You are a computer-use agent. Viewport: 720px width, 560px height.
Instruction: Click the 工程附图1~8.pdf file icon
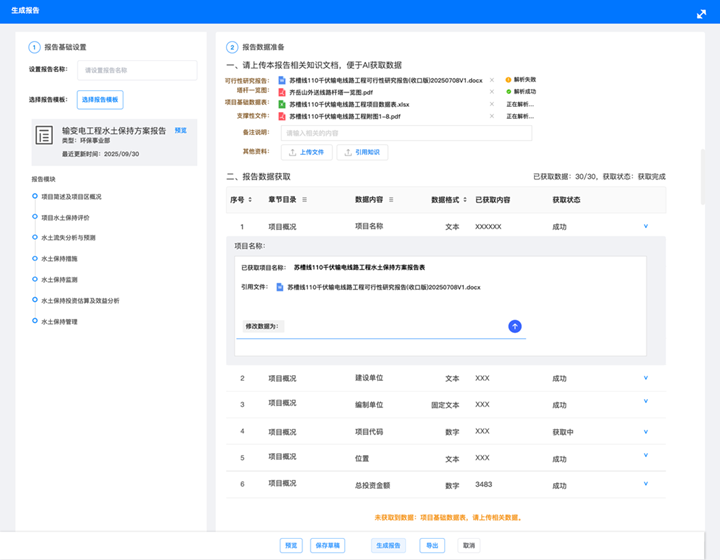[282, 116]
